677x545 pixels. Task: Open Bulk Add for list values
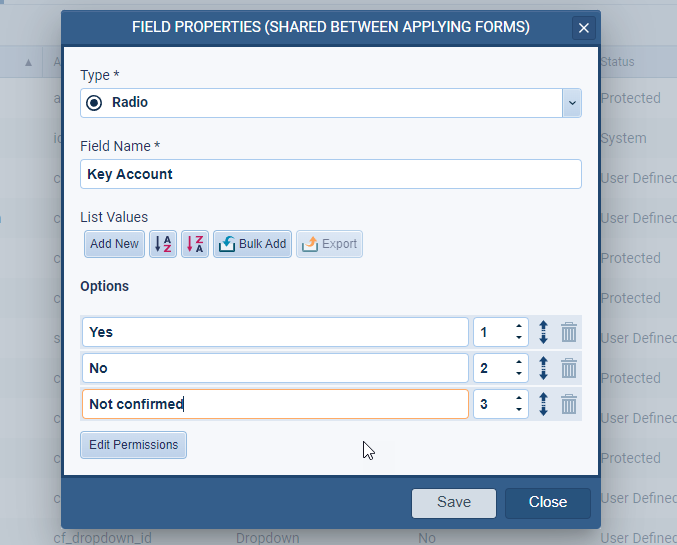tap(252, 244)
